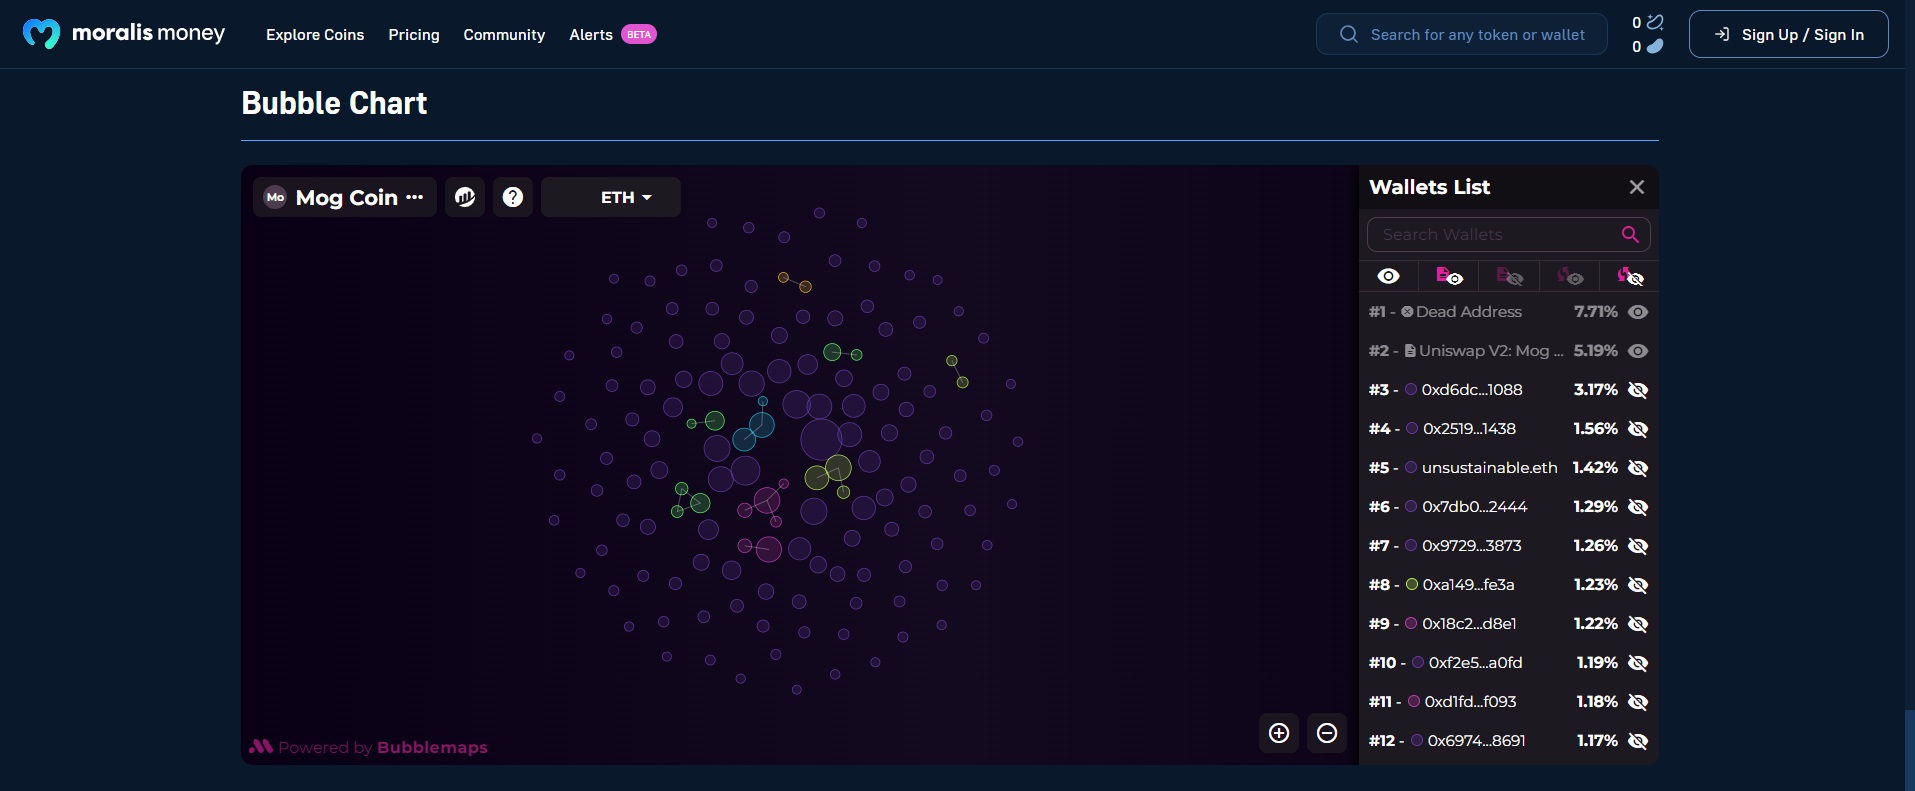The width and height of the screenshot is (1915, 791).
Task: Click the pink magnifier in Search Wallets
Action: [1630, 234]
